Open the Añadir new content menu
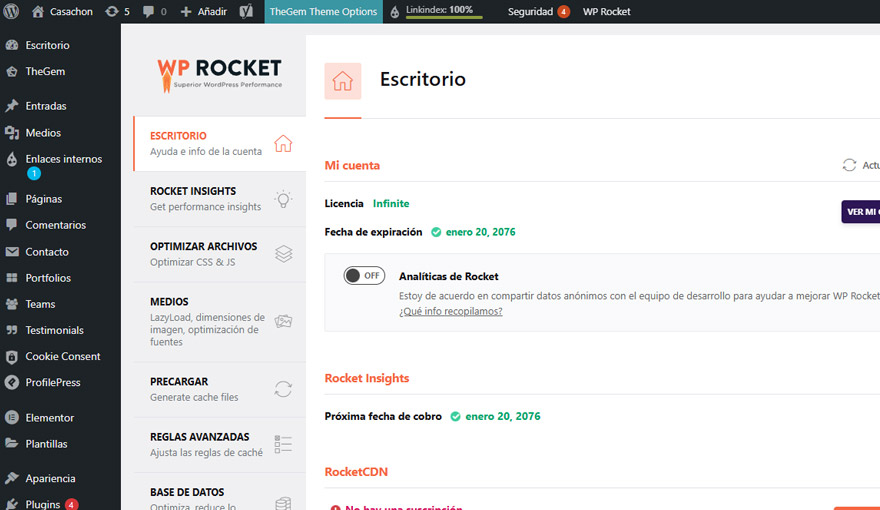The image size is (880, 510). click(x=203, y=12)
